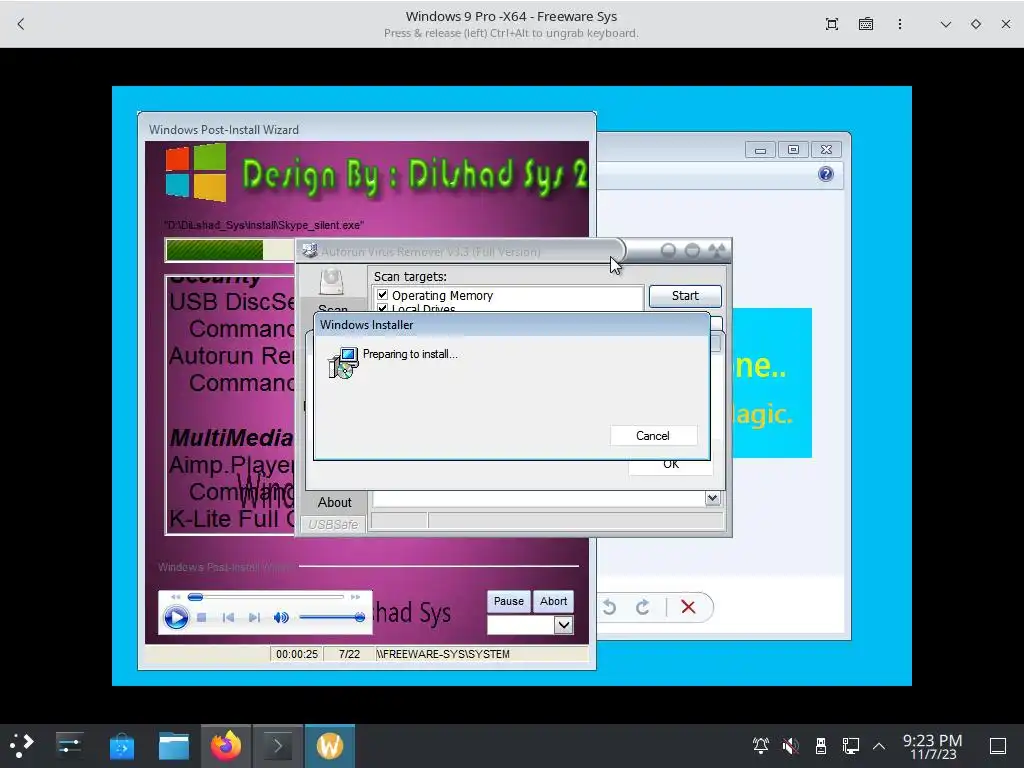
Task: Click the stop button in media player
Action: pyautogui.click(x=202, y=617)
